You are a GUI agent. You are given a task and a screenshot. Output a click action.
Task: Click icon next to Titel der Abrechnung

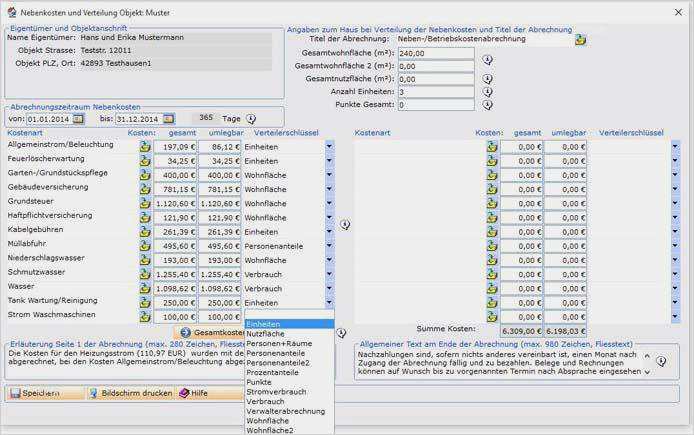coord(580,40)
